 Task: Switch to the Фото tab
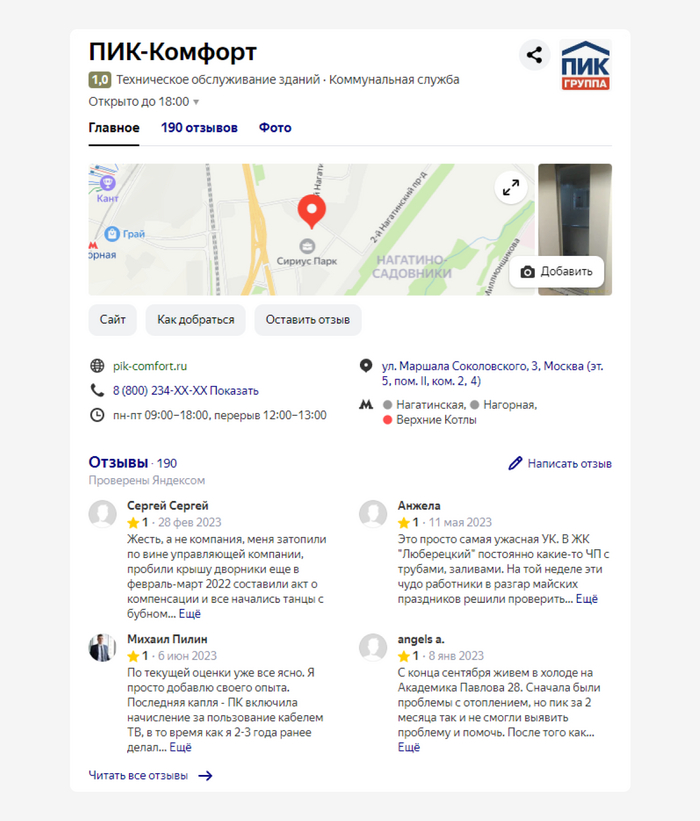[275, 128]
